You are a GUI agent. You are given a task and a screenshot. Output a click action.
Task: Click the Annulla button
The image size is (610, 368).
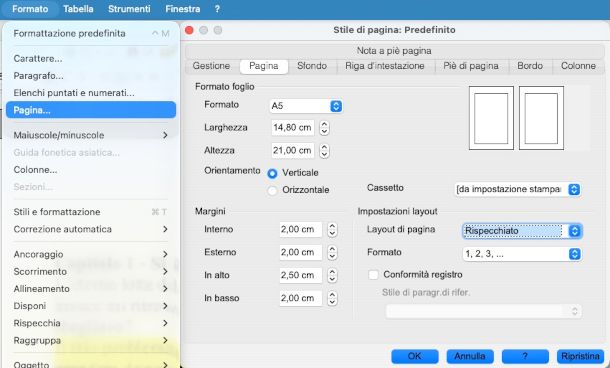(x=470, y=356)
